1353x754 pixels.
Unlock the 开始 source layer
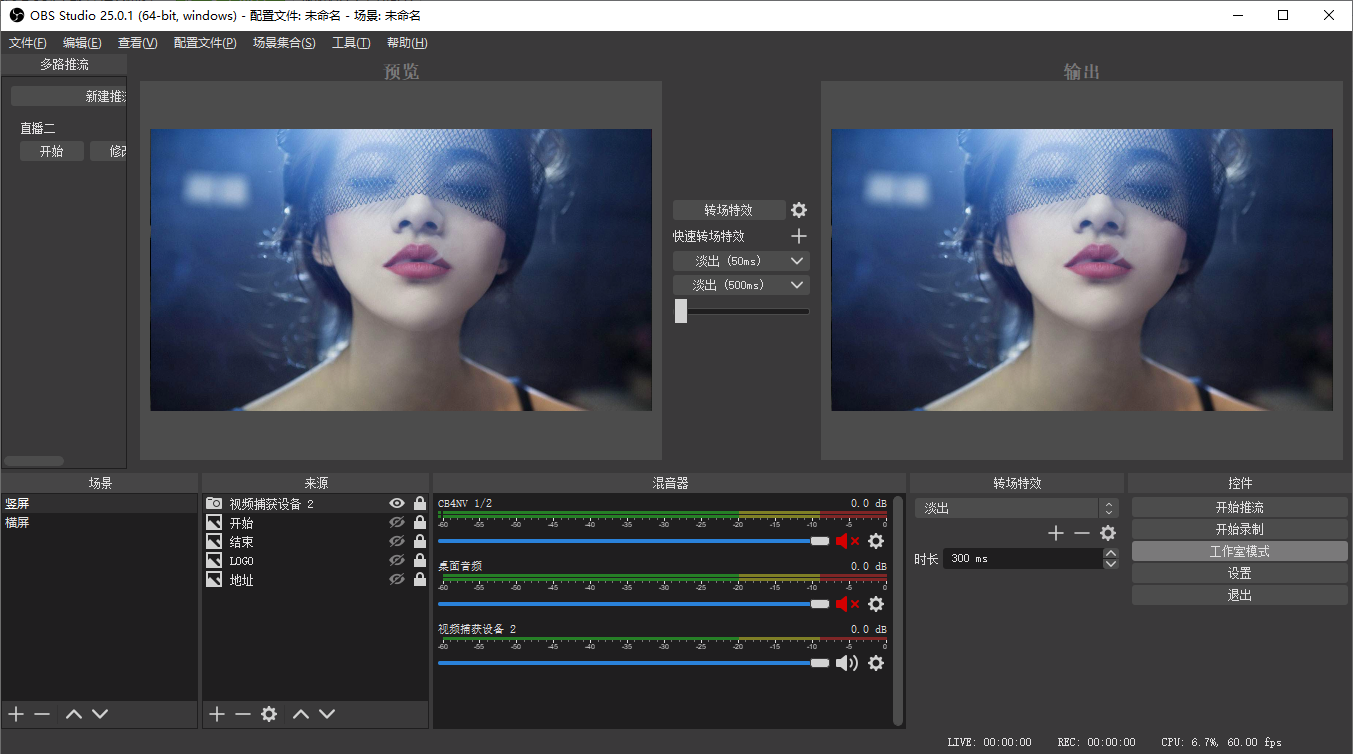(x=420, y=523)
